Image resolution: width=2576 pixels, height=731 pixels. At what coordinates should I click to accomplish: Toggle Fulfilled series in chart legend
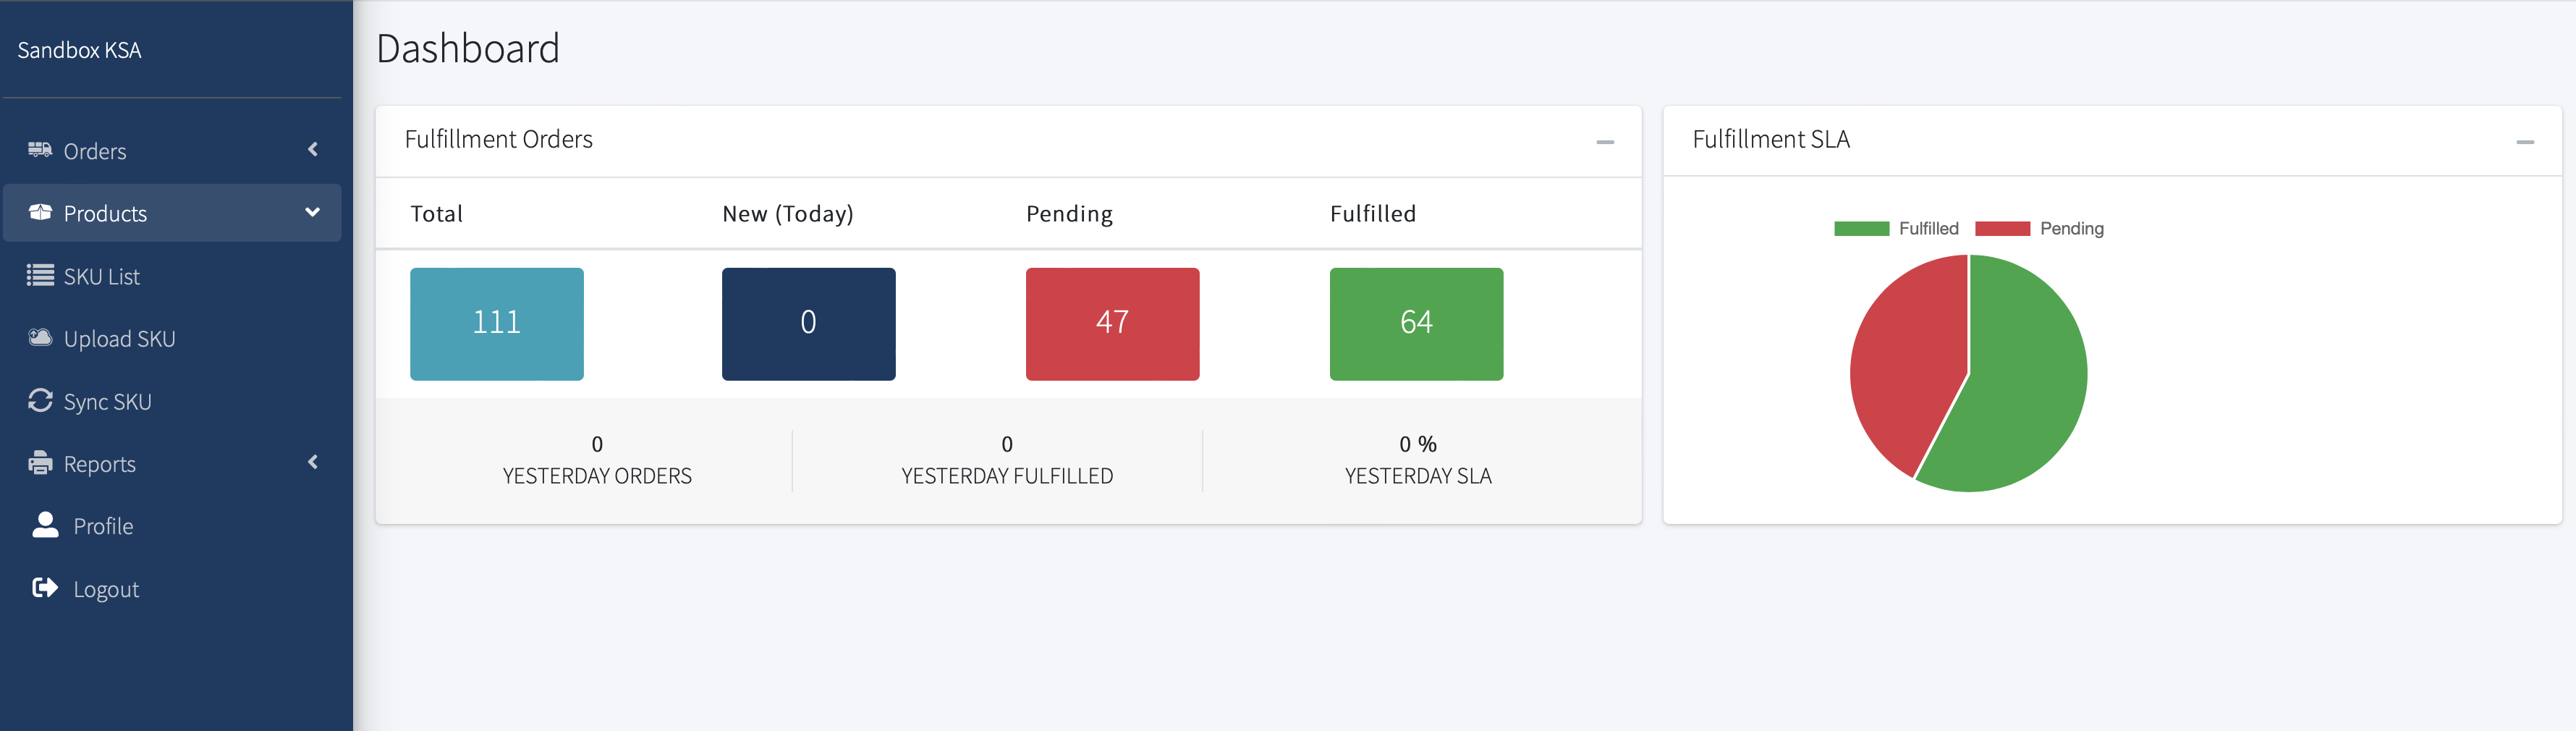(1896, 229)
